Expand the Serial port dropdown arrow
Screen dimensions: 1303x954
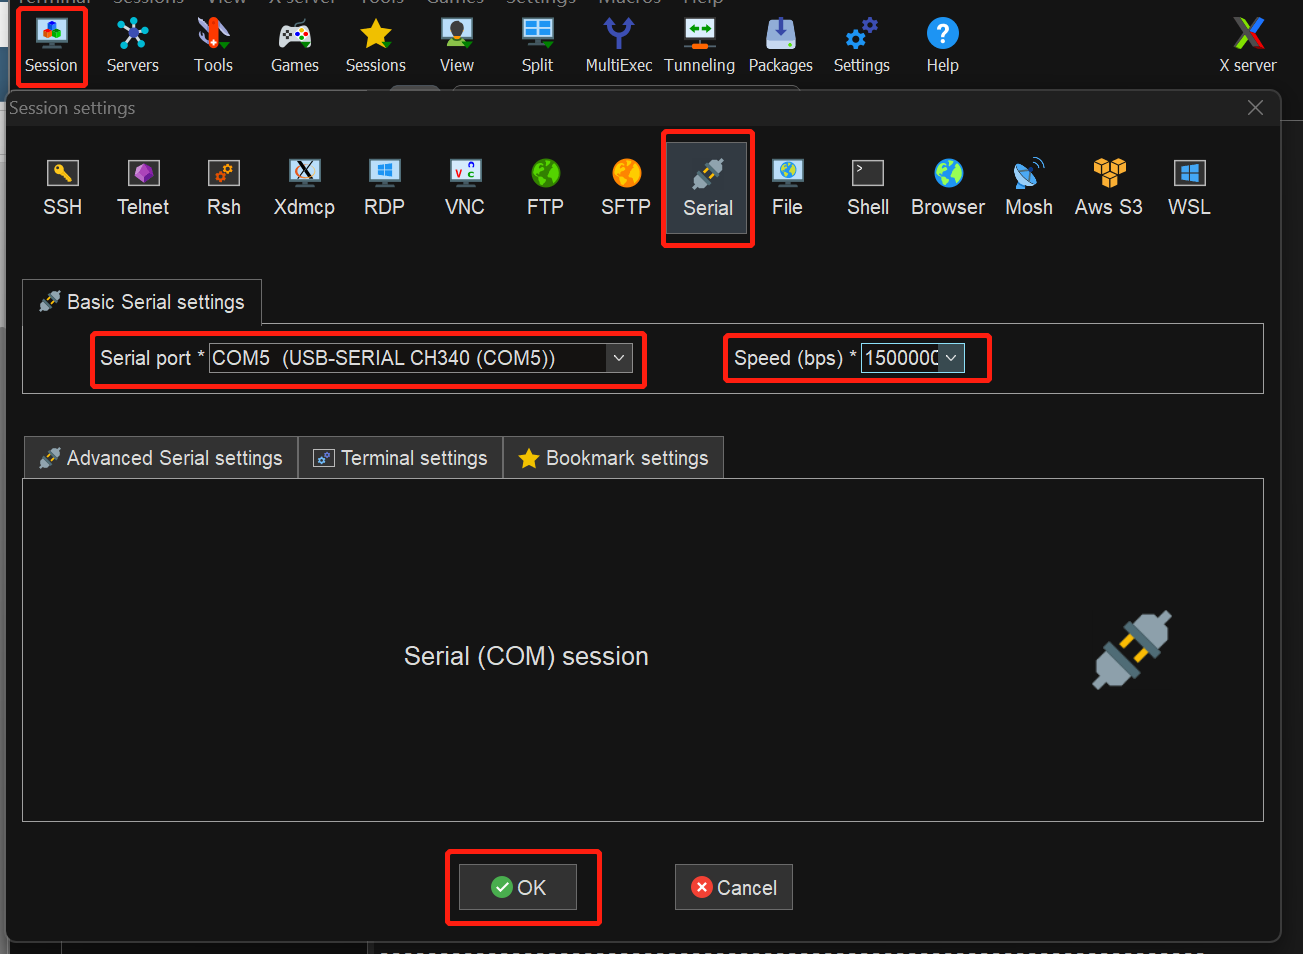point(619,358)
